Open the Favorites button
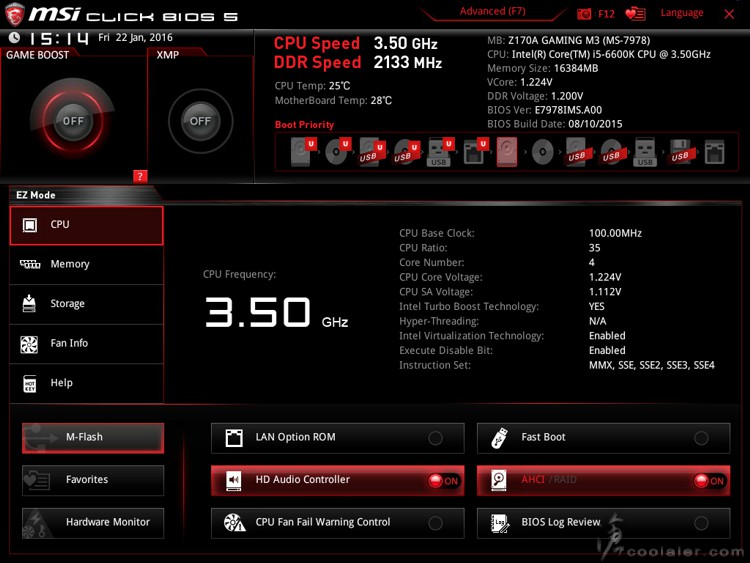The height and width of the screenshot is (563, 750). [x=93, y=480]
